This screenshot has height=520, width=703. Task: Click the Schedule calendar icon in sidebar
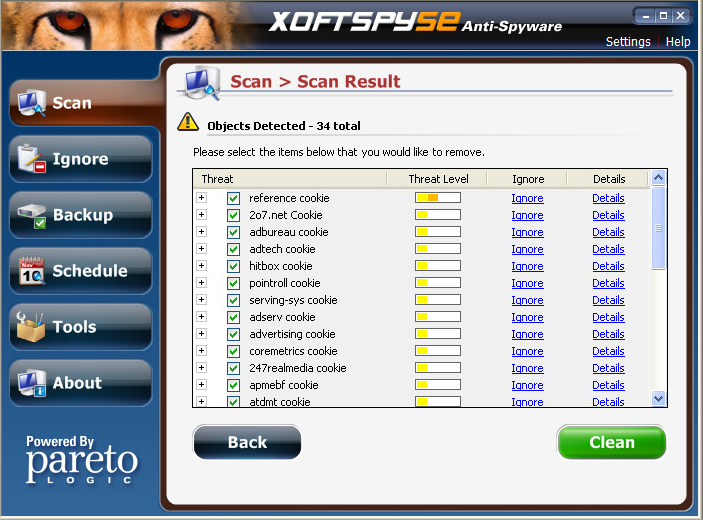point(31,271)
